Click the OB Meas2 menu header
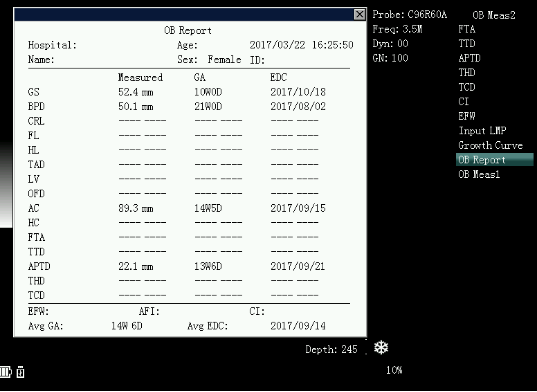 click(494, 15)
